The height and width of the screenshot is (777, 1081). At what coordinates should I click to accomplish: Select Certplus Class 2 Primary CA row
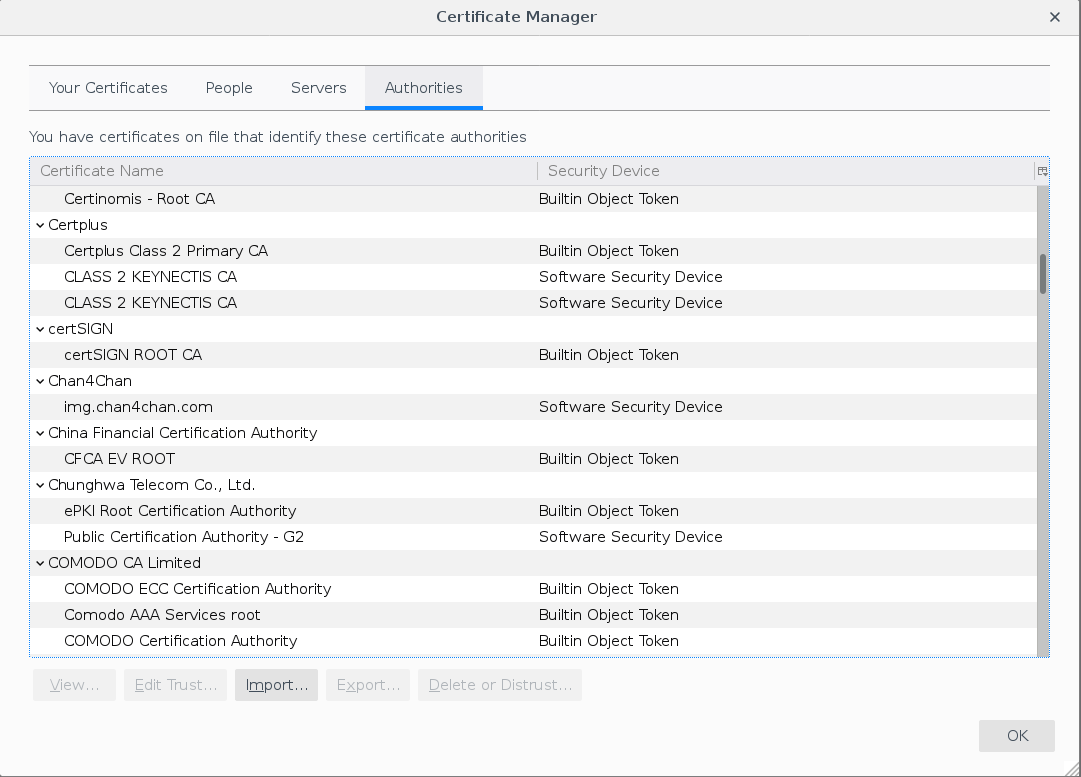tap(533, 251)
